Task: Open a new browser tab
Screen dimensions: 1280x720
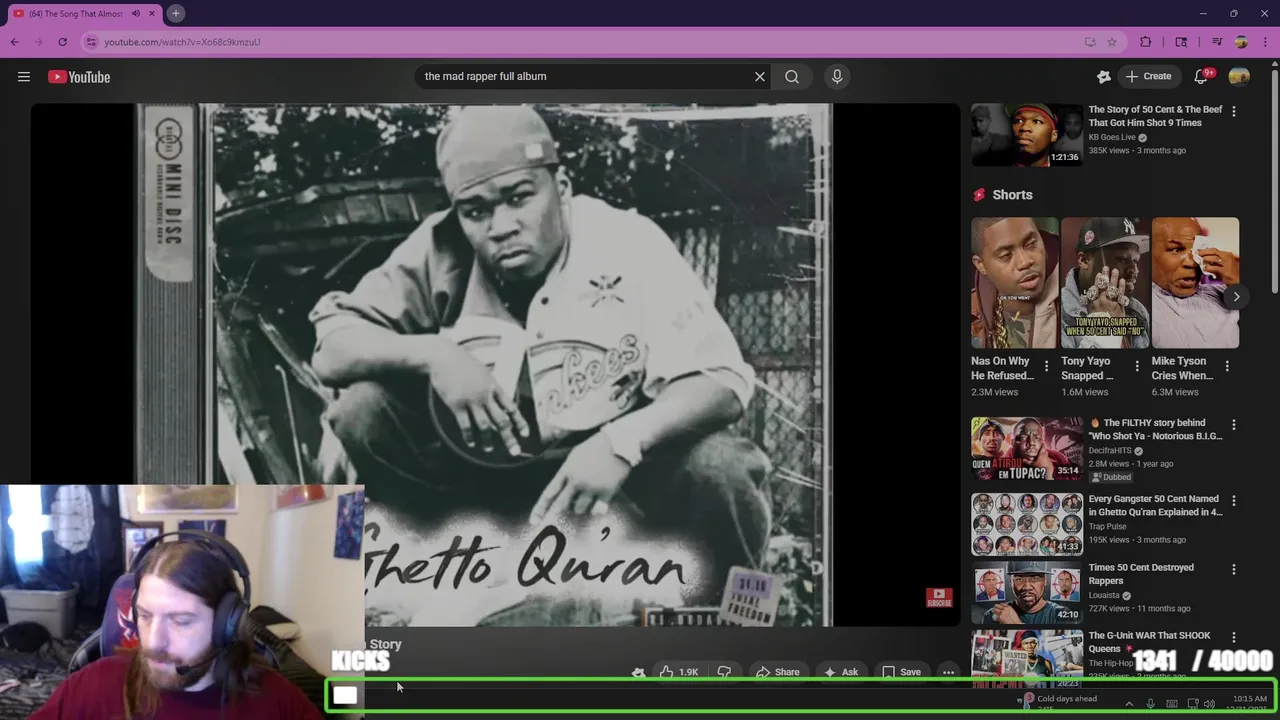Action: click(x=176, y=13)
